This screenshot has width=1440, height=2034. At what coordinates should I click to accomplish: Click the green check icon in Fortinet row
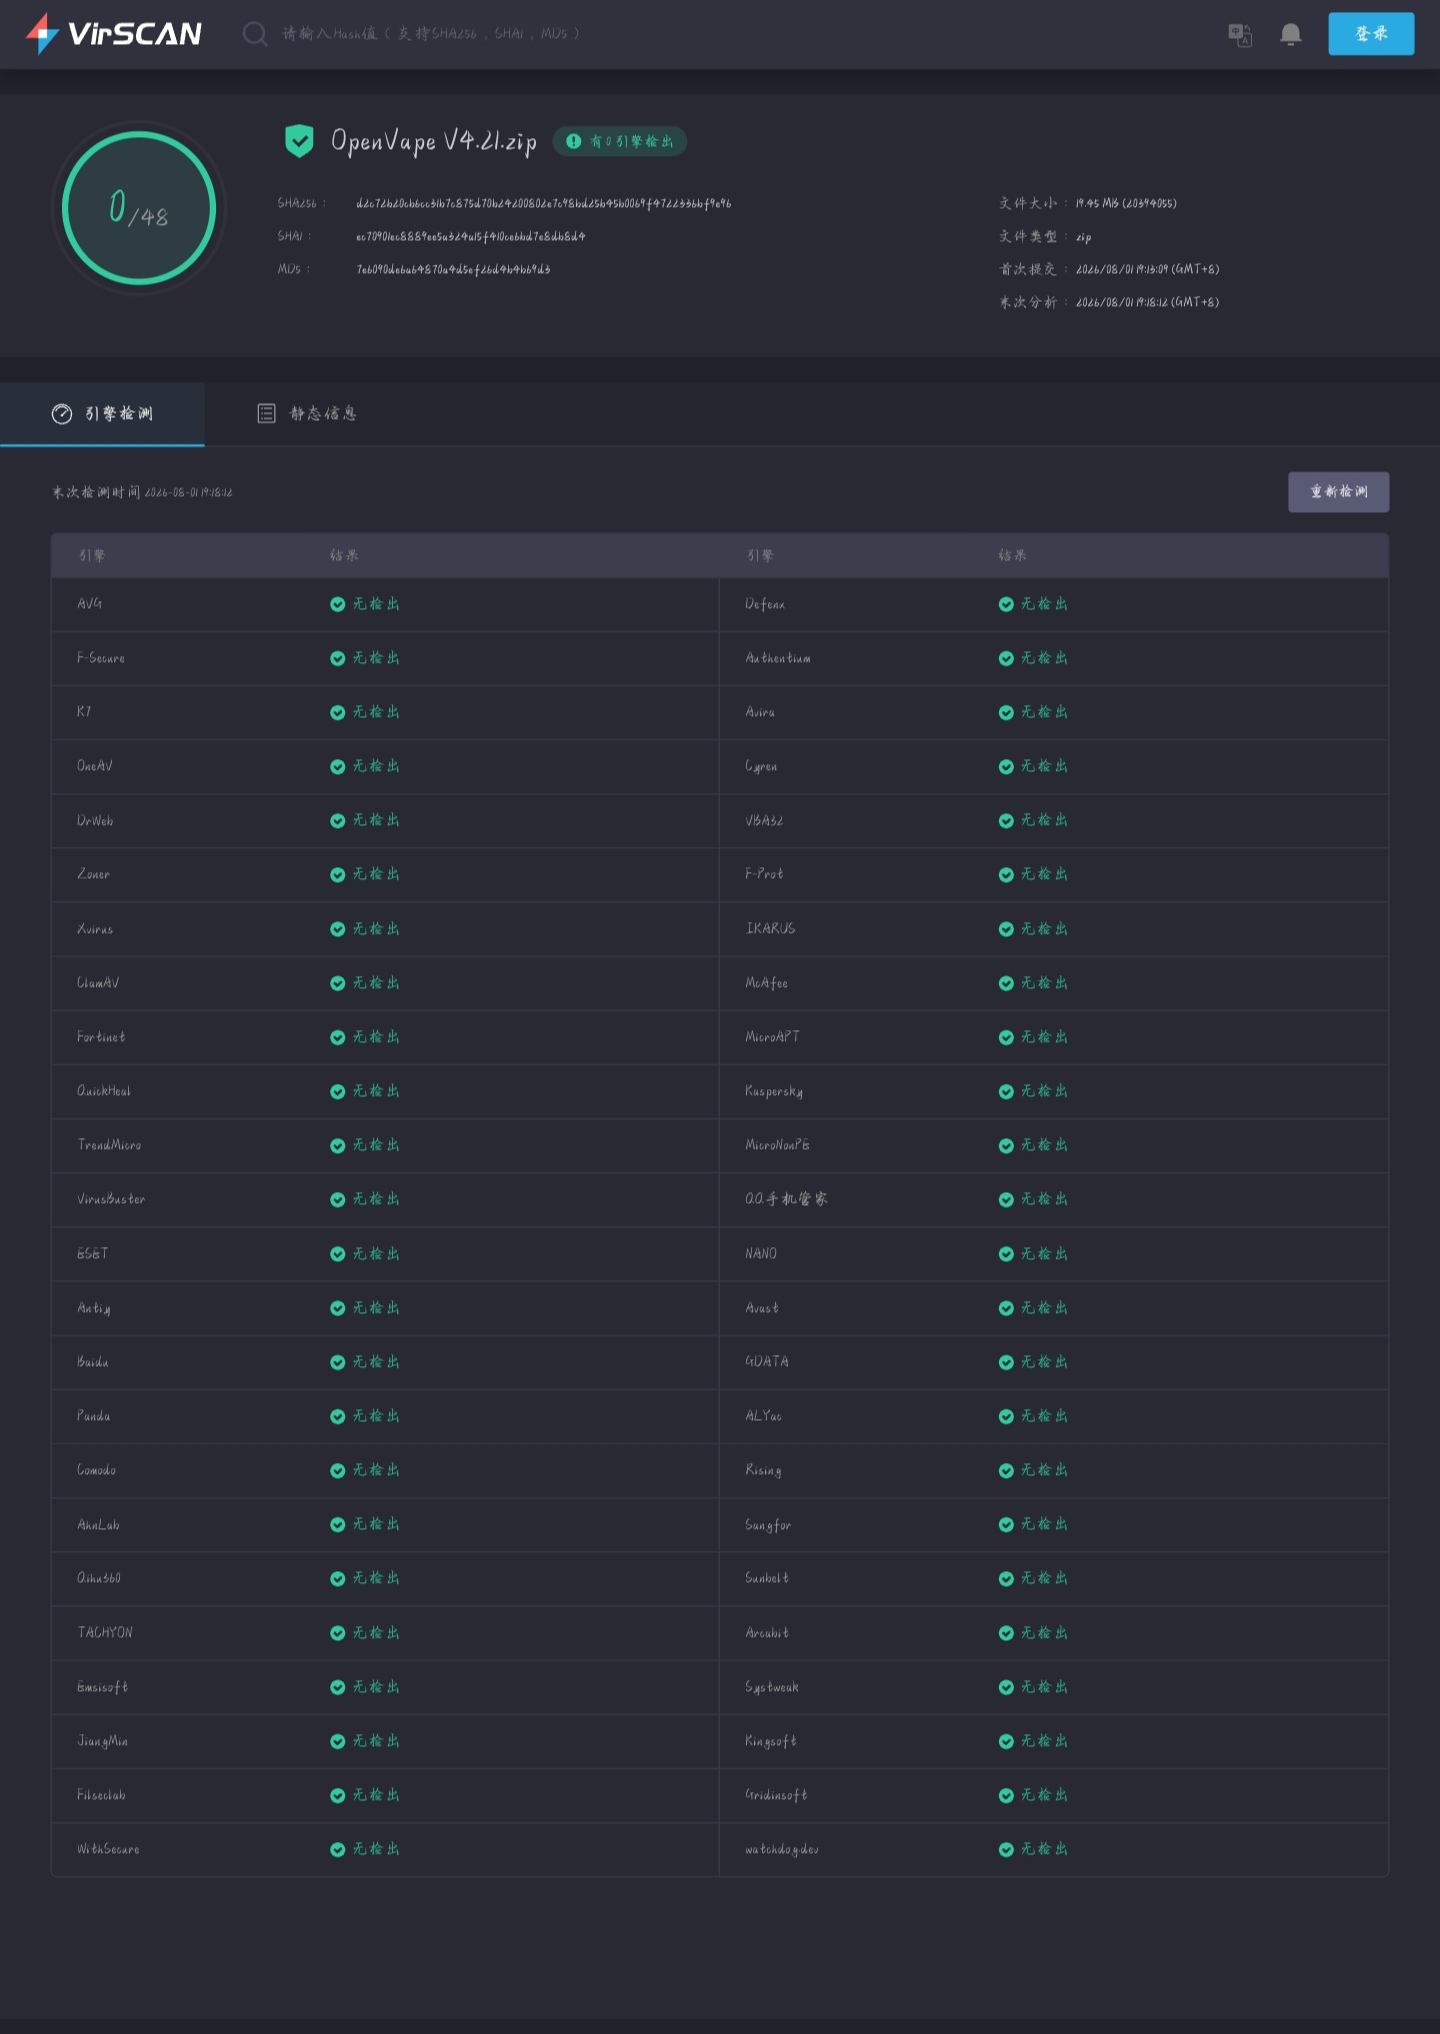coord(338,1037)
